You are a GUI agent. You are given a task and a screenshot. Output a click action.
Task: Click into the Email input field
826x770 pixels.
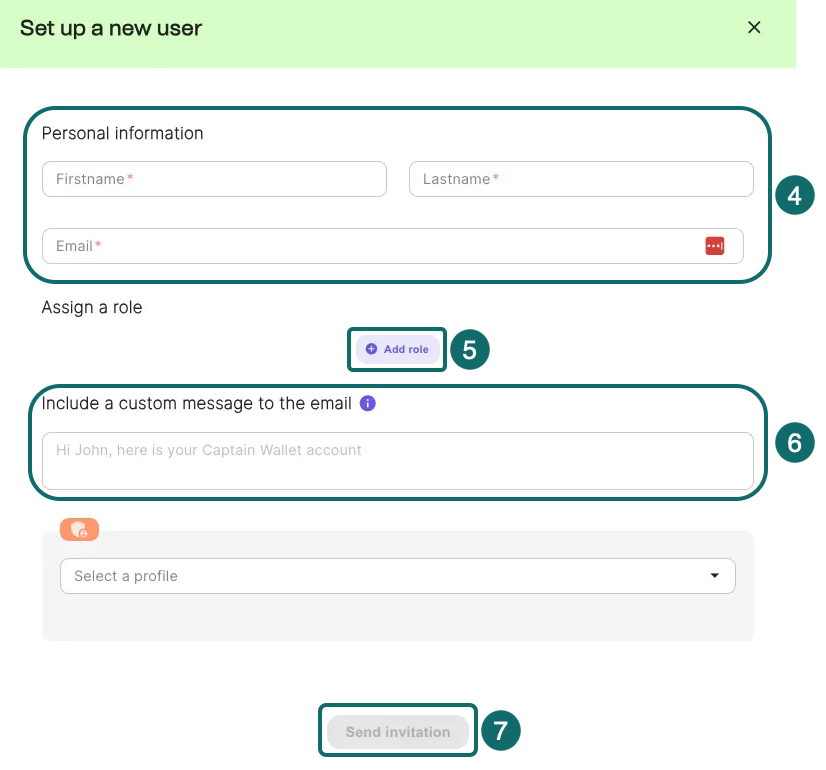pos(370,246)
